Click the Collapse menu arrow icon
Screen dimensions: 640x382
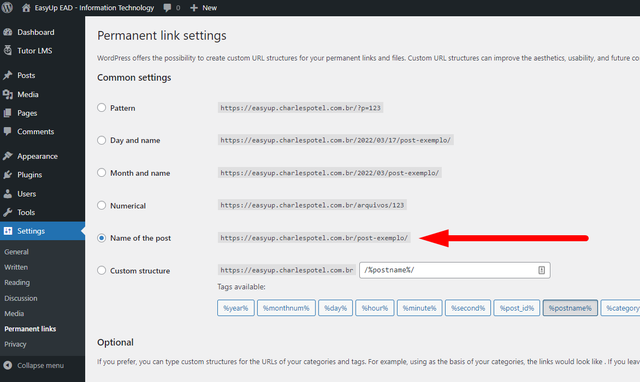[x=8, y=365]
